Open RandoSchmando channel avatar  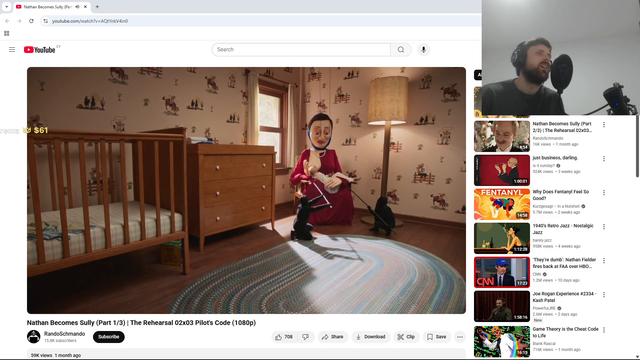coord(33,337)
